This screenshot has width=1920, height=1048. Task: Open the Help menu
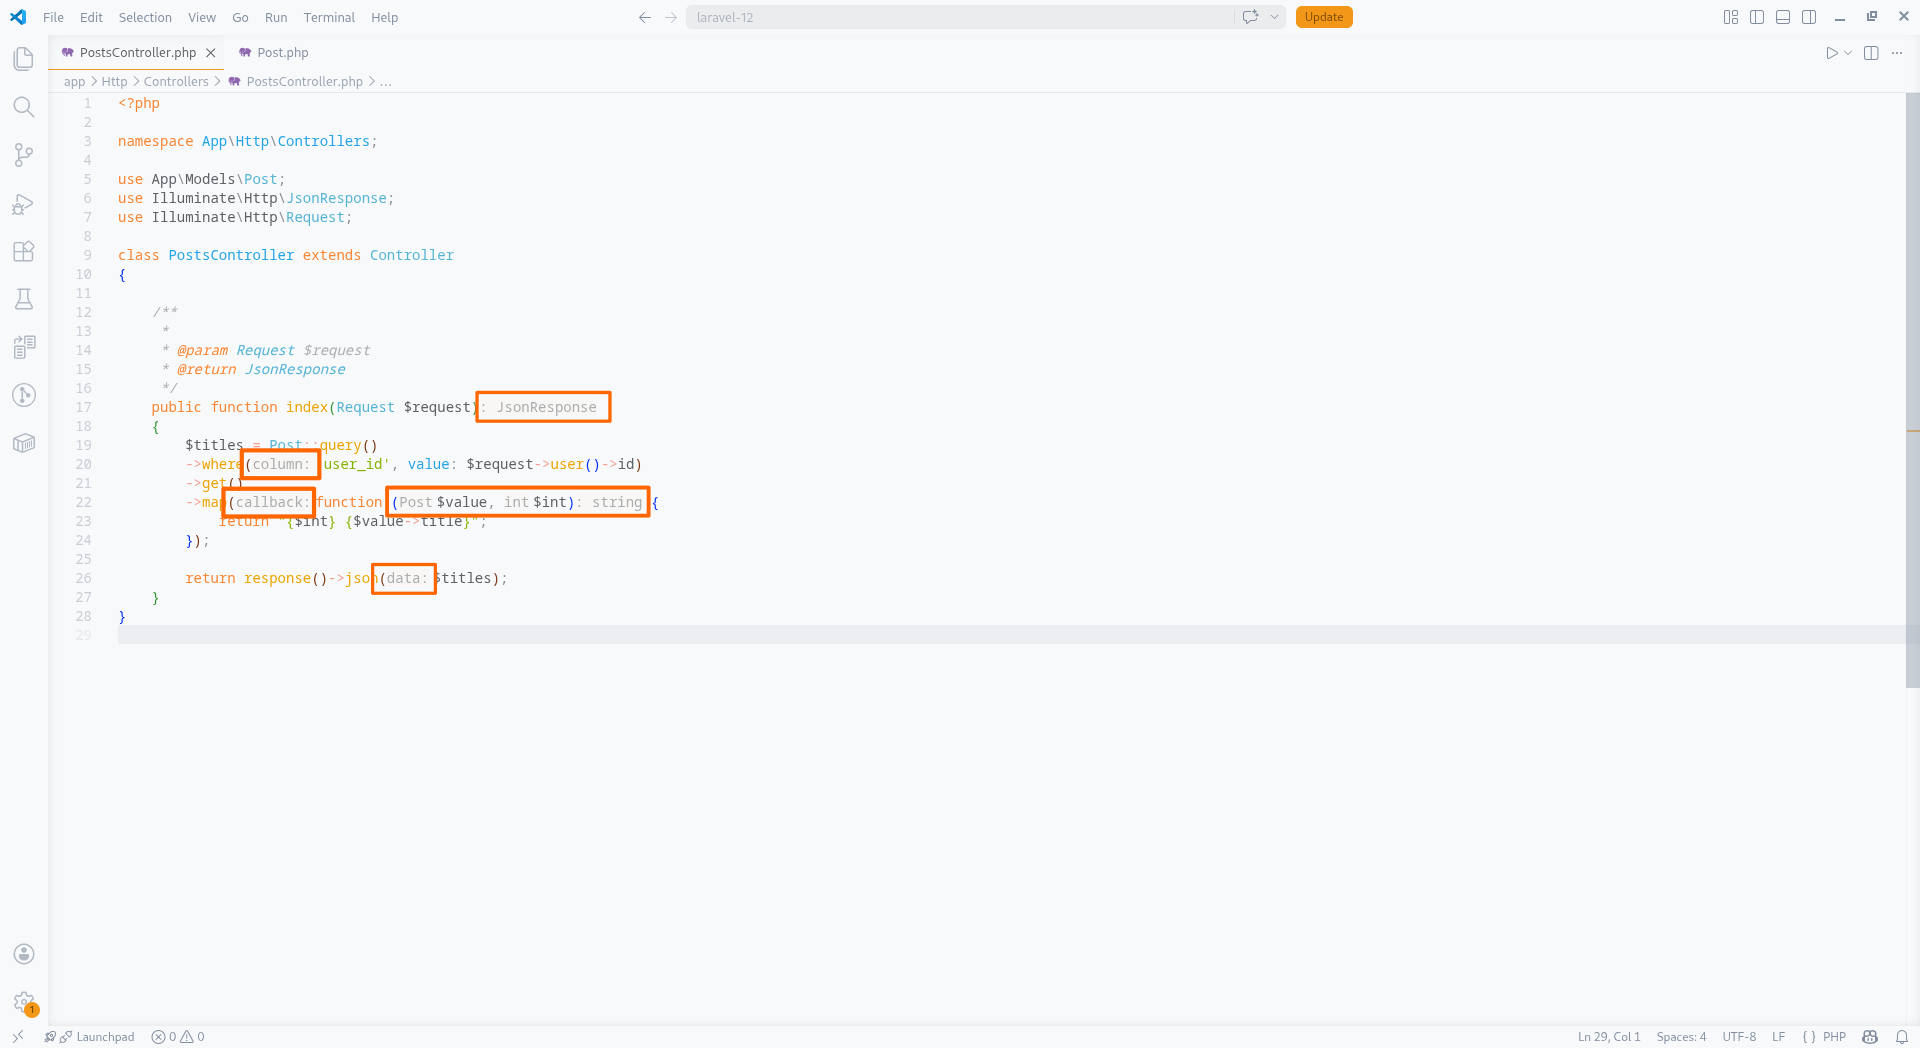(384, 17)
